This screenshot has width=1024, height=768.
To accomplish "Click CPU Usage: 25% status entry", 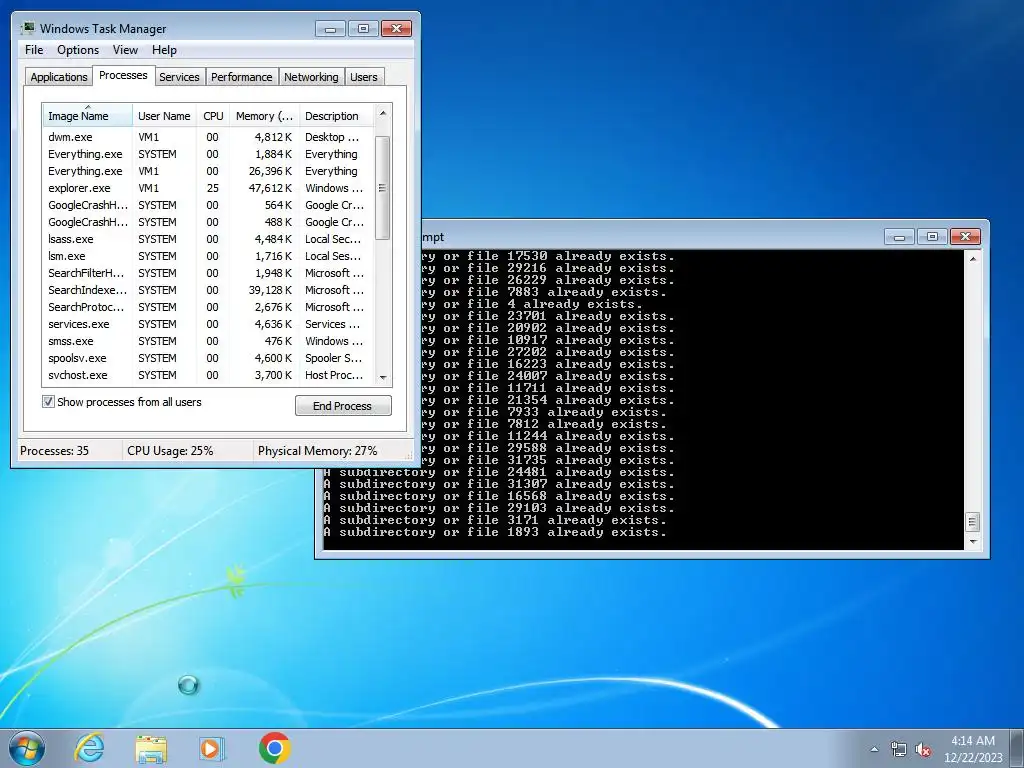I will click(170, 451).
